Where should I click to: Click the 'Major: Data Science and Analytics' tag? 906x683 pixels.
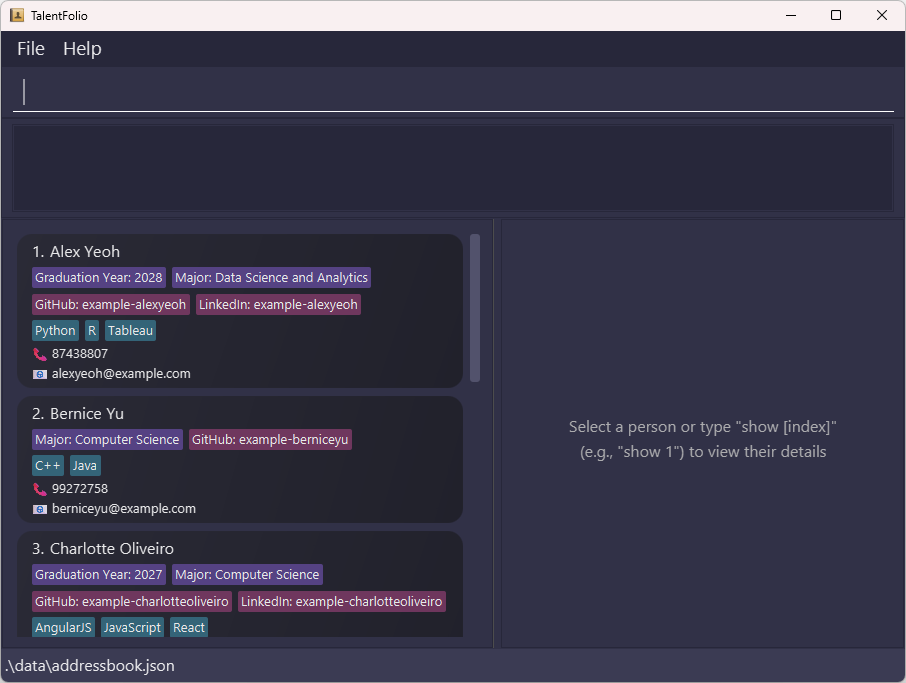point(271,278)
